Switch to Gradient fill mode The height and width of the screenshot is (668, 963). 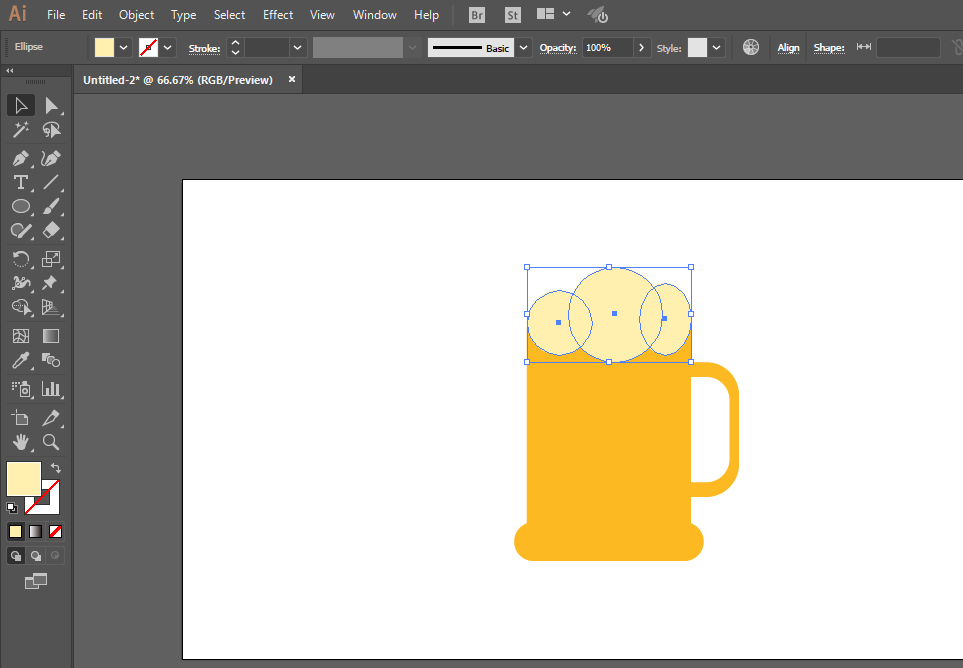pyautogui.click(x=36, y=531)
